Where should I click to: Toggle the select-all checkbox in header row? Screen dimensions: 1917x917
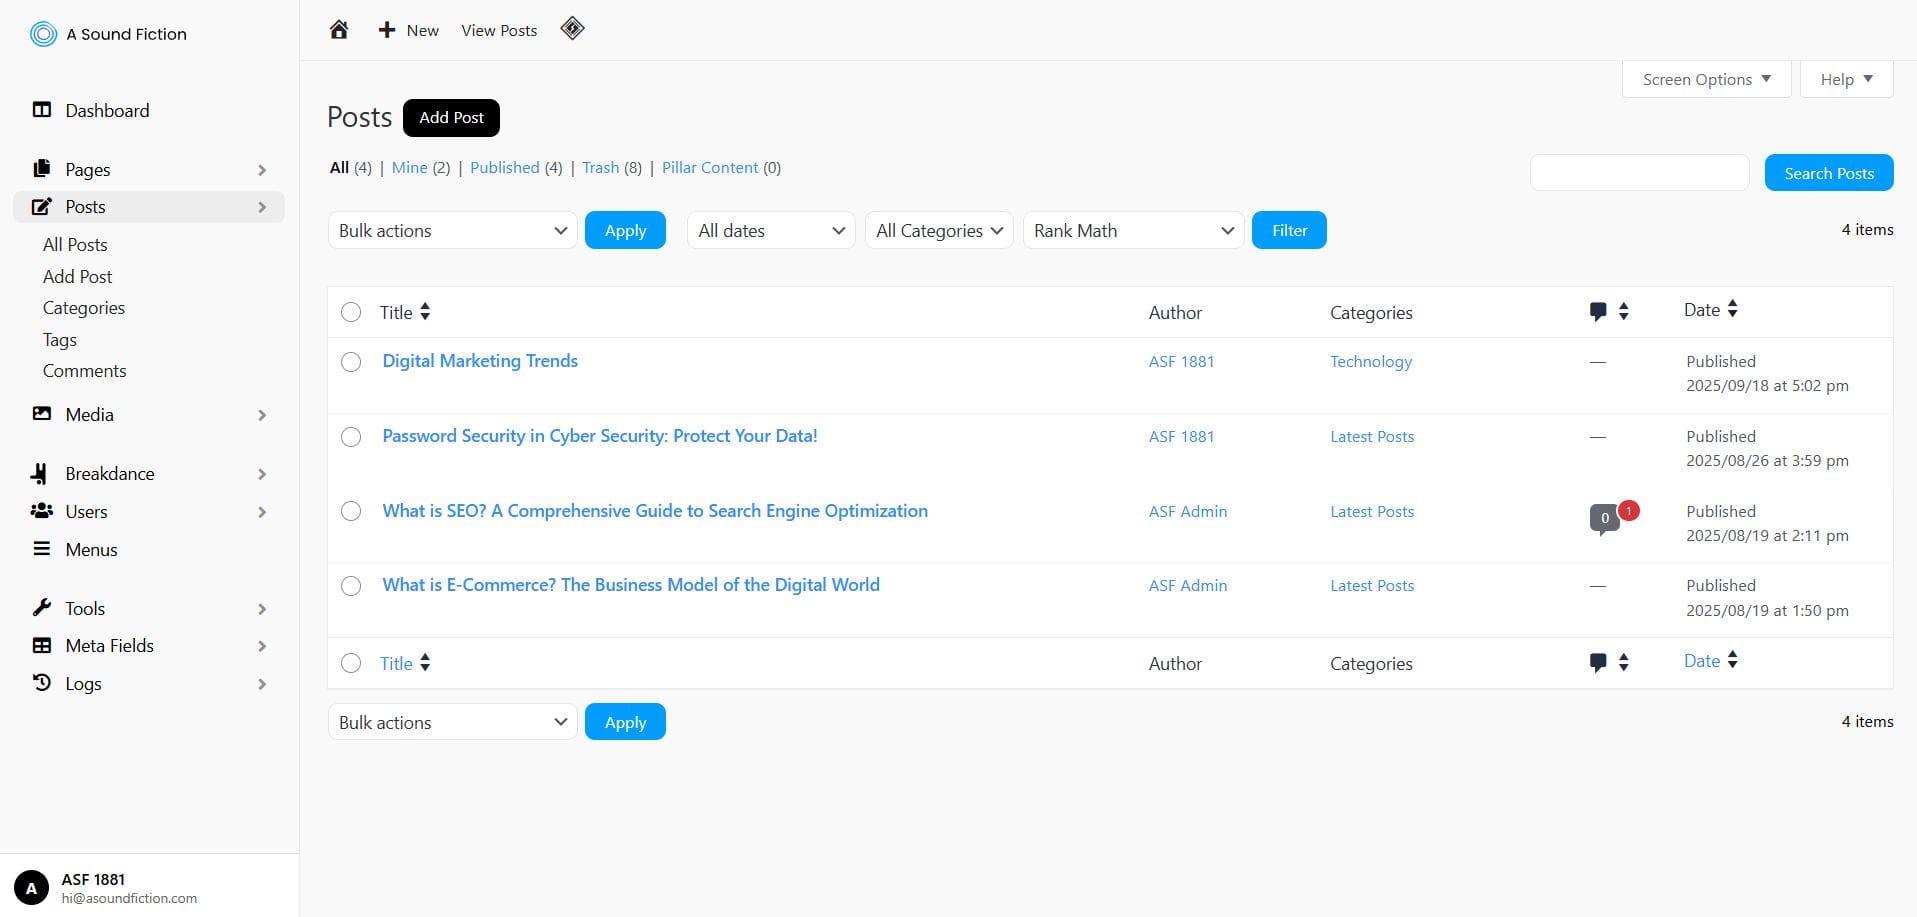click(x=351, y=312)
